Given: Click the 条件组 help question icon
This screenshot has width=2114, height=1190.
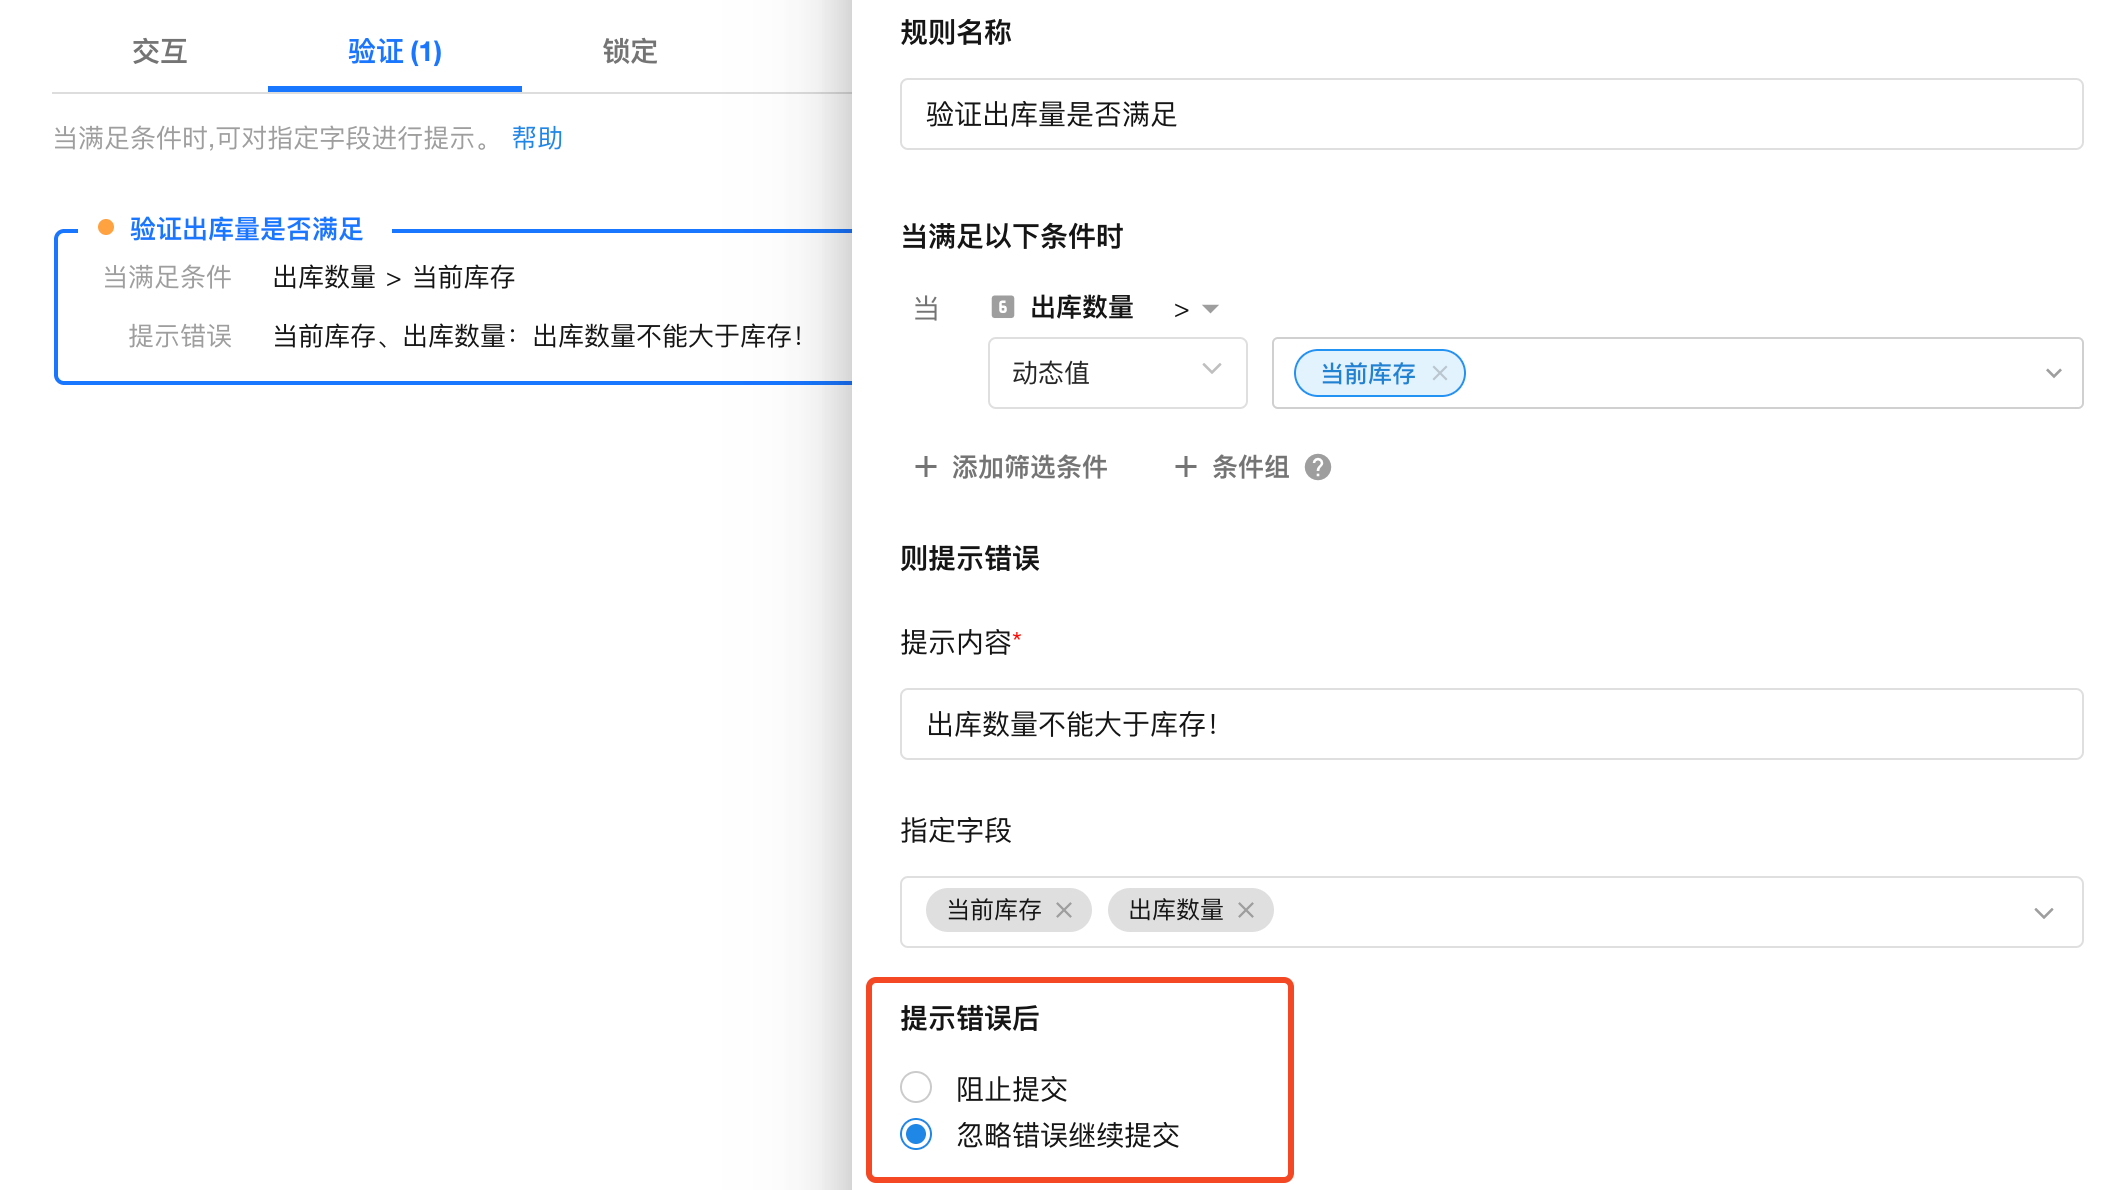Looking at the screenshot, I should click(1318, 467).
